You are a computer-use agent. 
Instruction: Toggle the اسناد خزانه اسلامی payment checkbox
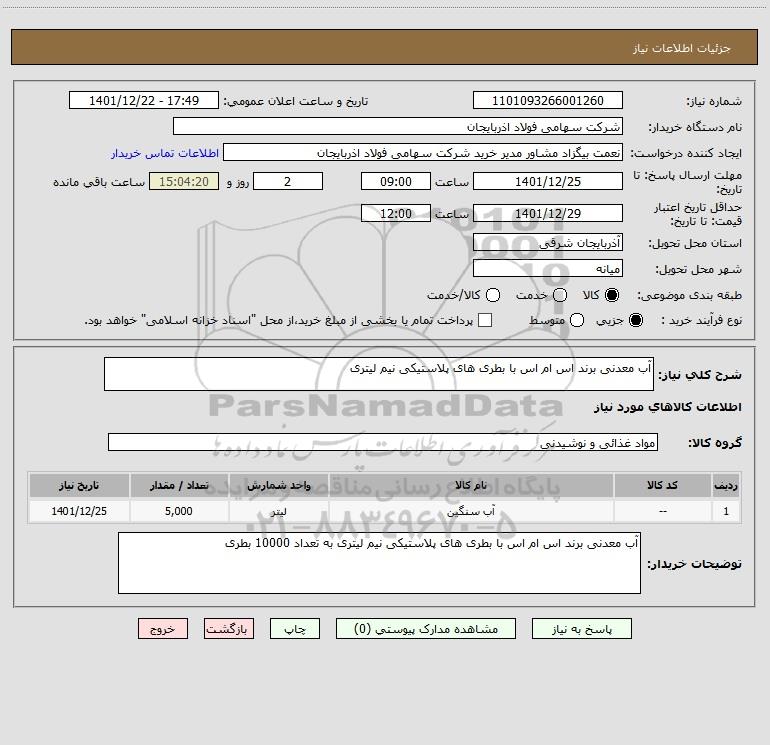(x=485, y=320)
